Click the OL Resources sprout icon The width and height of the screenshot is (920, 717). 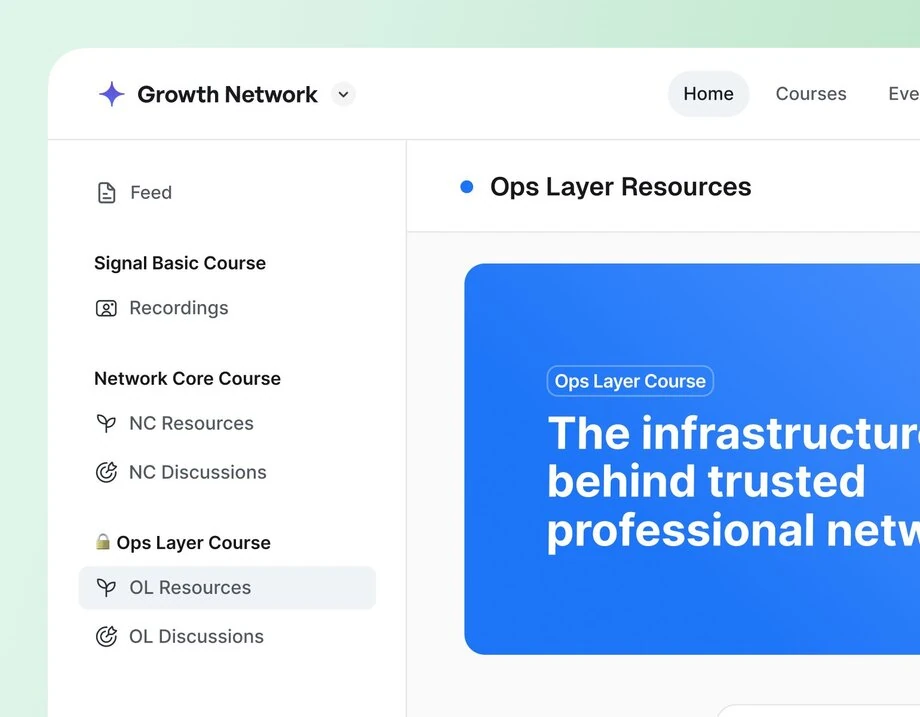(x=106, y=587)
